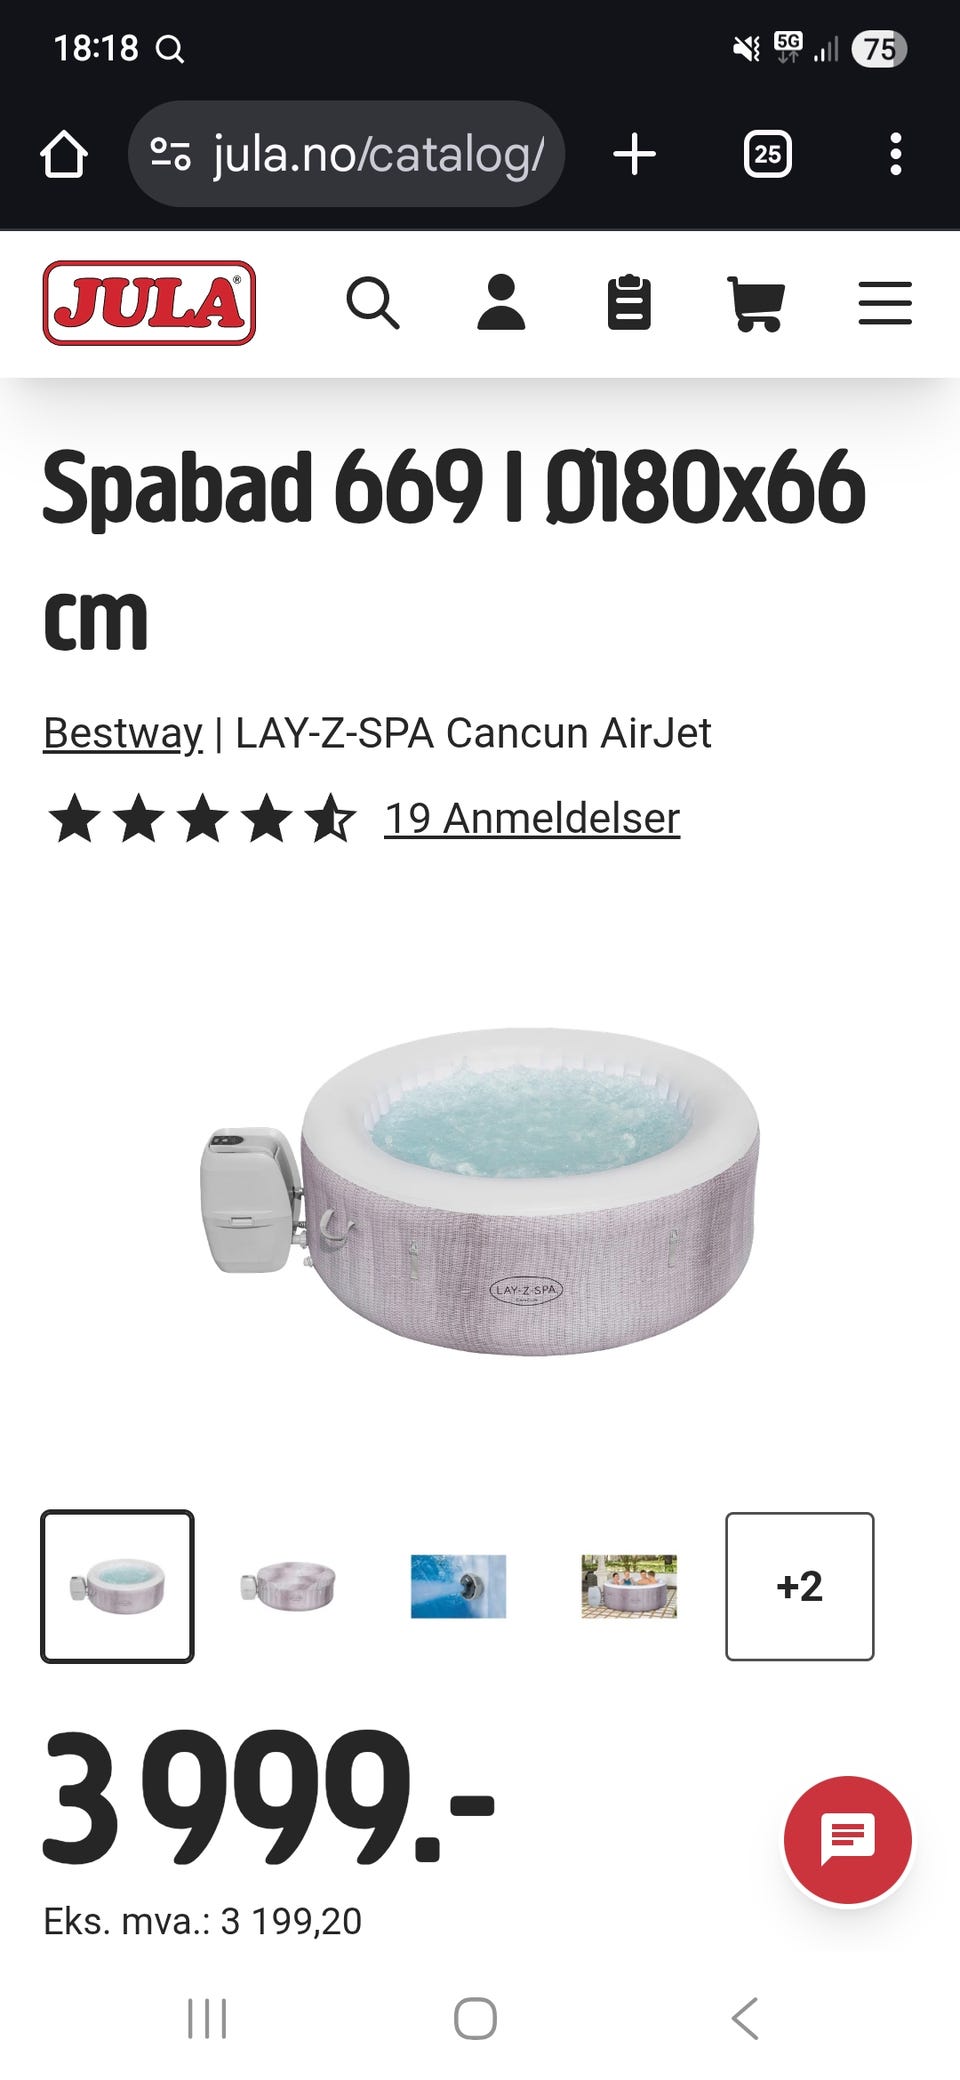Viewport: 960px width, 2080px height.
Task: Select the empty spa thumbnail
Action: coord(288,1586)
